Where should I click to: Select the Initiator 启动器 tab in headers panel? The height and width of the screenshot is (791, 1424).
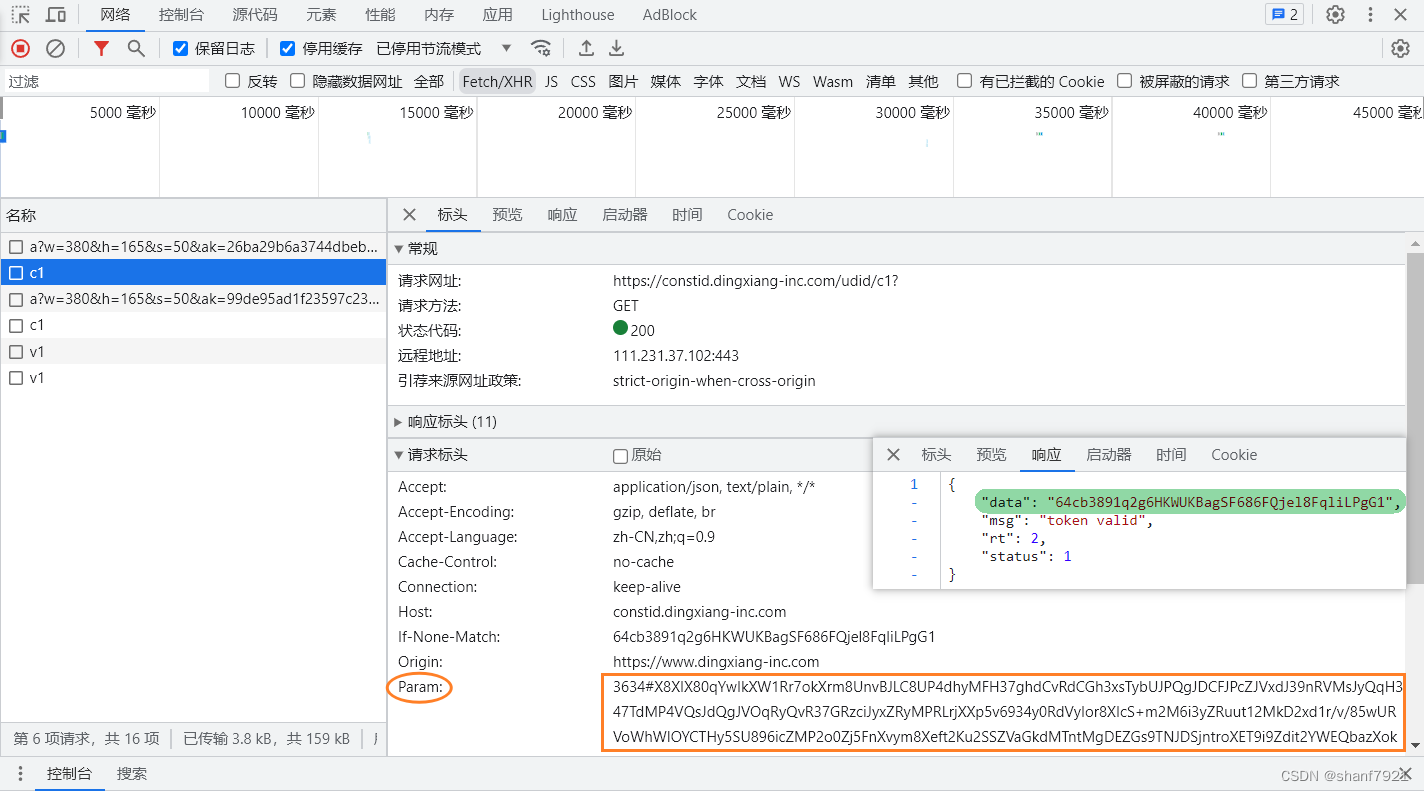click(625, 215)
